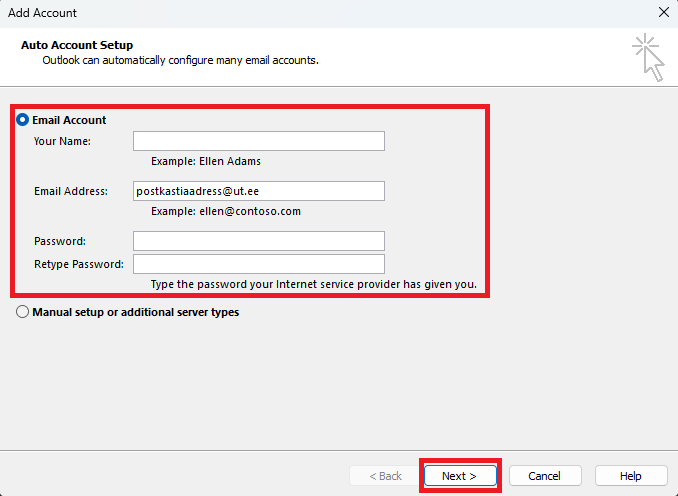This screenshot has height=496, width=678.
Task: Click the Retype Password input box
Action: [259, 264]
